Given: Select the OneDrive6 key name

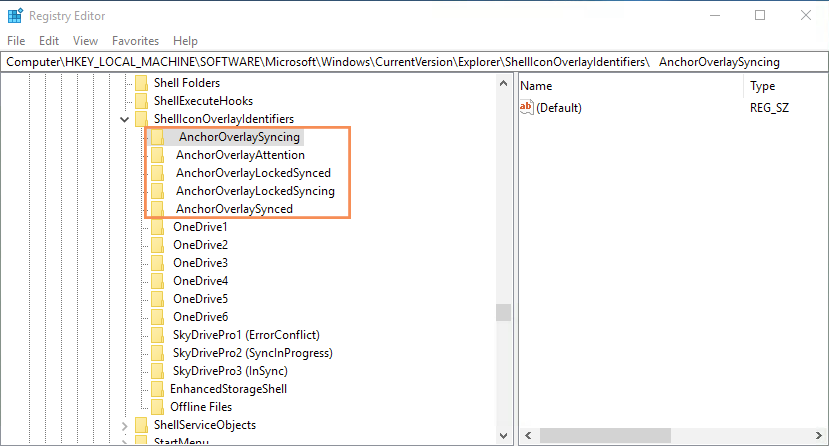Looking at the screenshot, I should [x=200, y=317].
